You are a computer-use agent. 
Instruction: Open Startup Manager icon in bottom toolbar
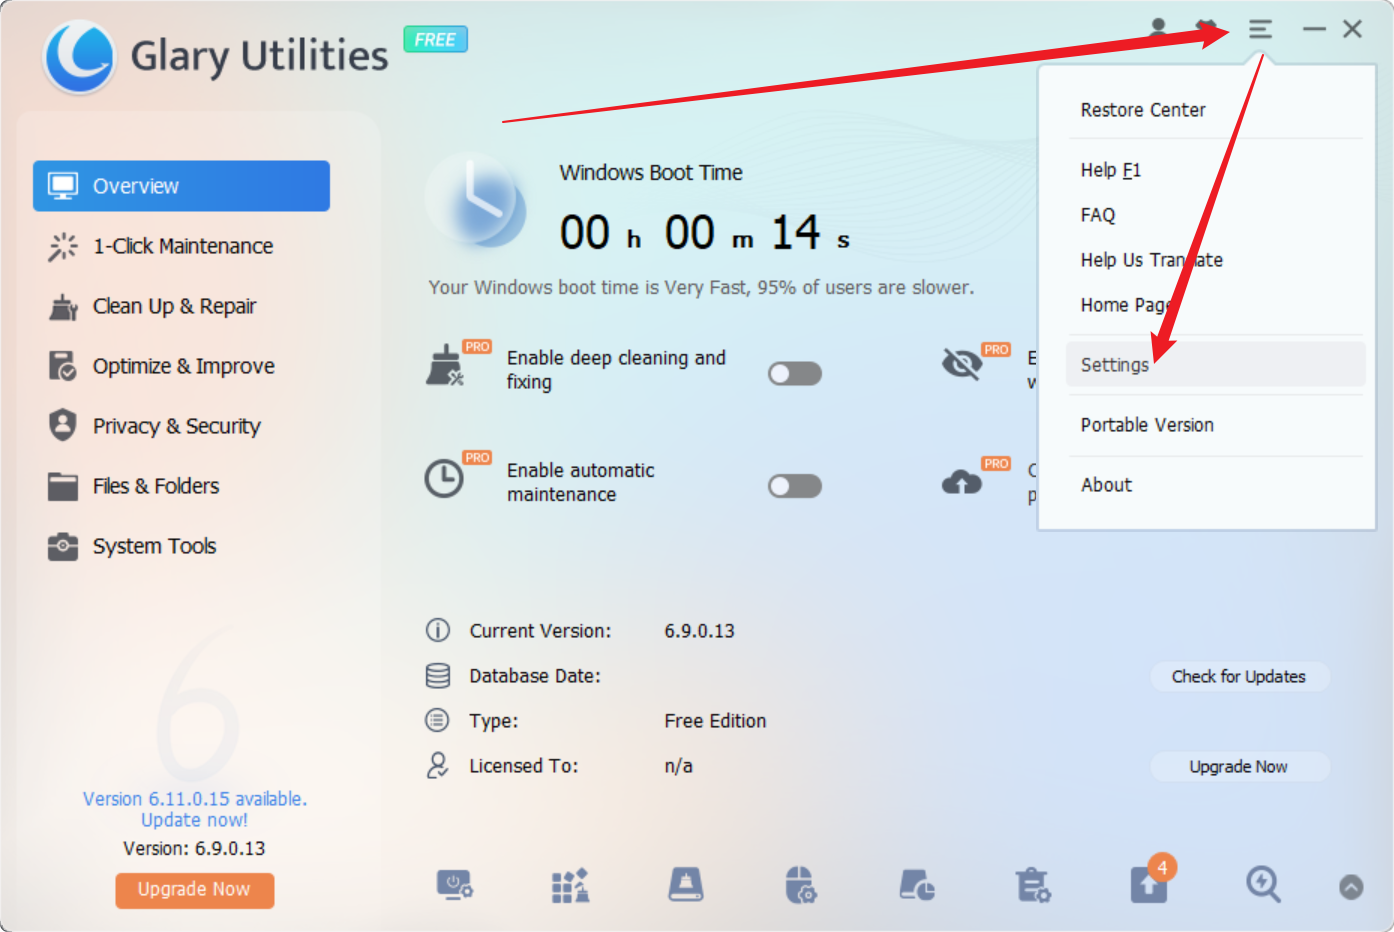(454, 886)
